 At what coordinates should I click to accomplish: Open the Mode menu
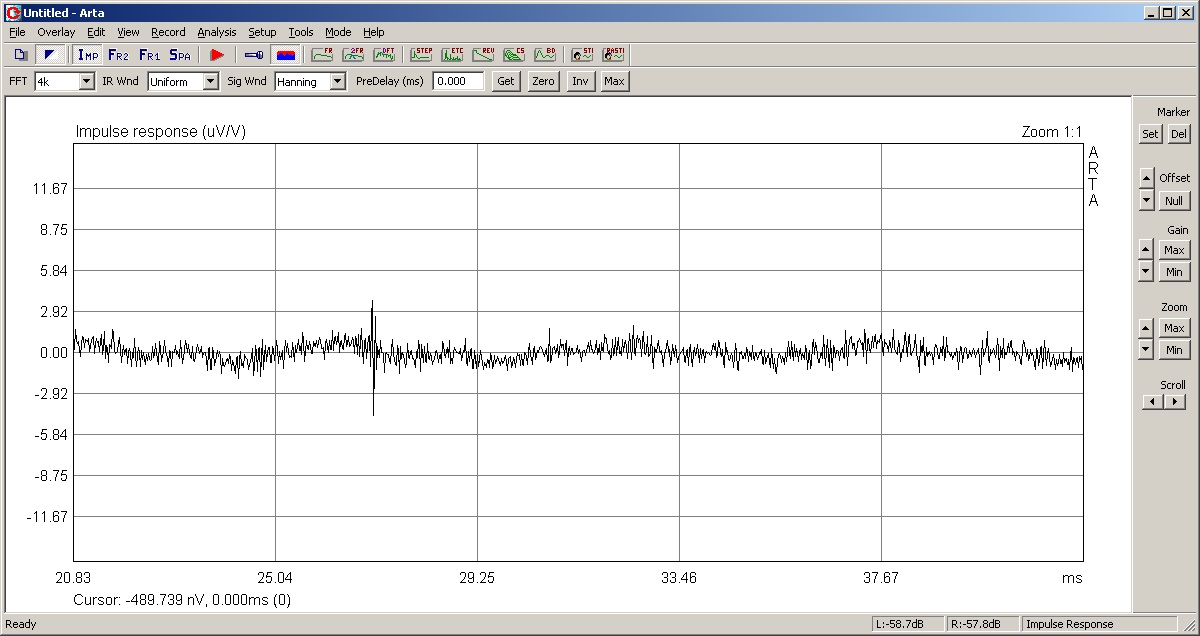pos(338,32)
